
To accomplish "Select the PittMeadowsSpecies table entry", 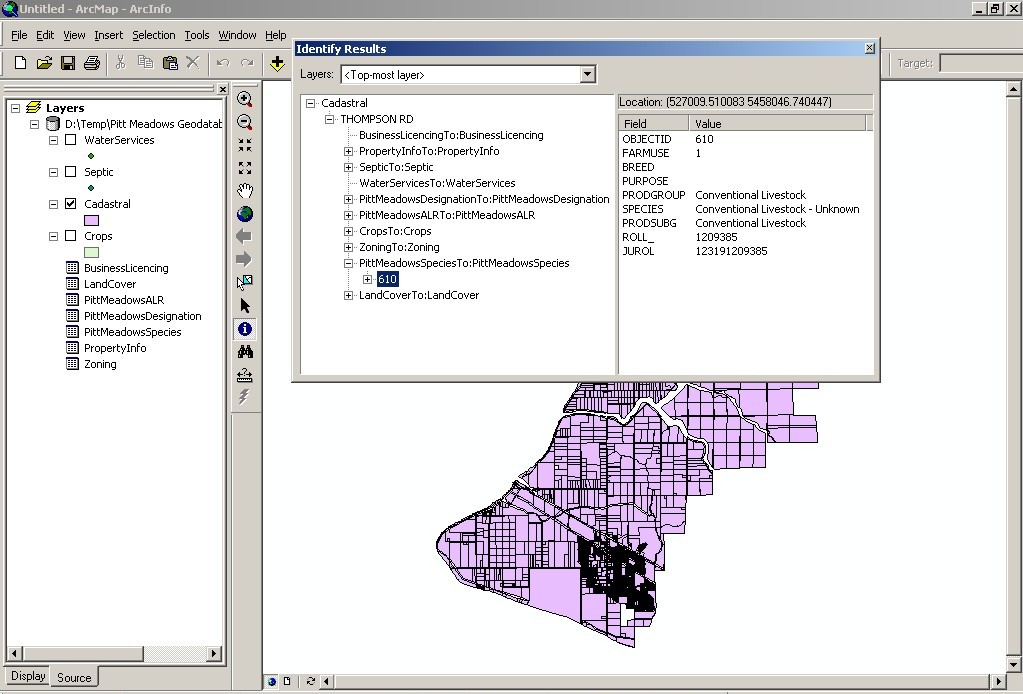I will 132,332.
